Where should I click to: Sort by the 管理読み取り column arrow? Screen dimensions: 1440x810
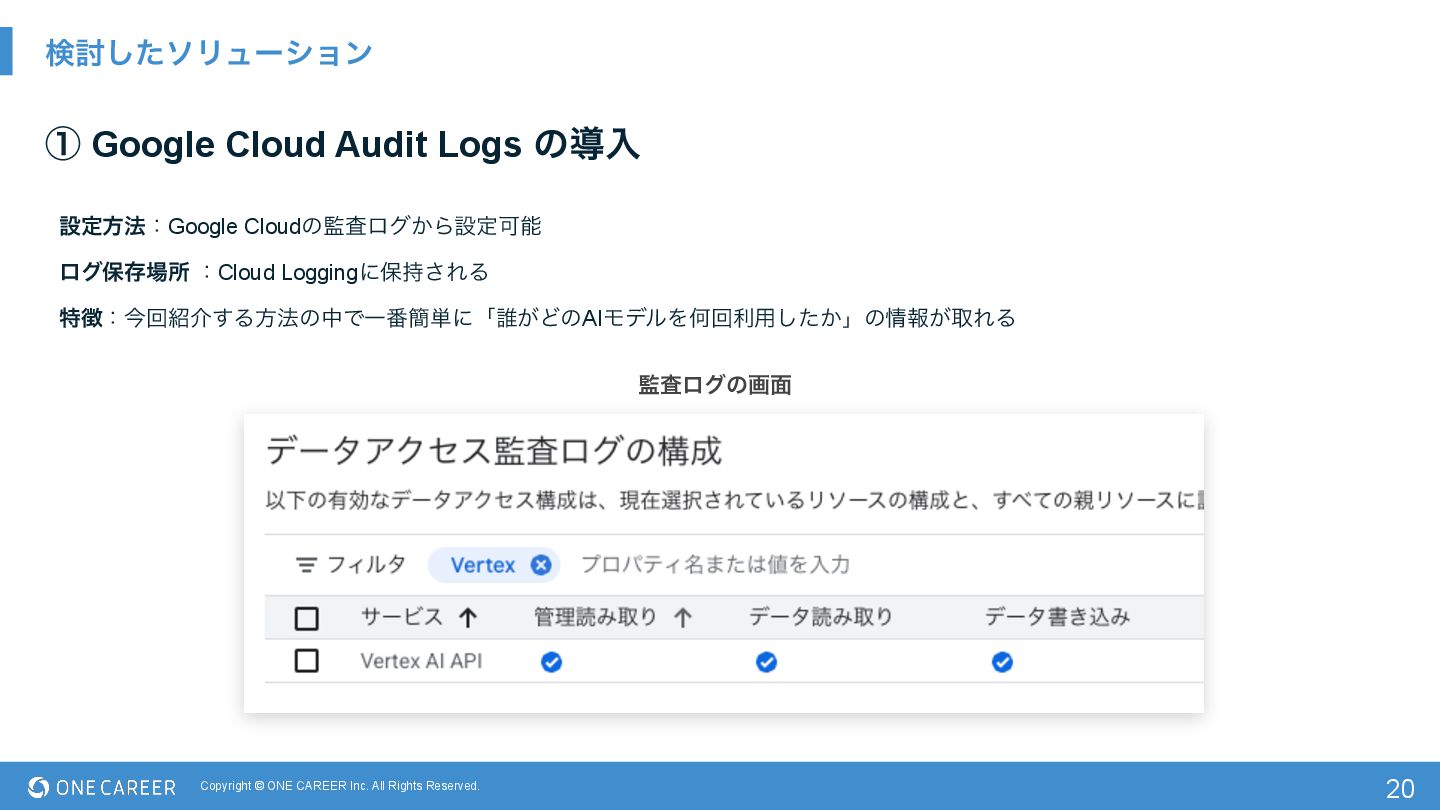(683, 618)
